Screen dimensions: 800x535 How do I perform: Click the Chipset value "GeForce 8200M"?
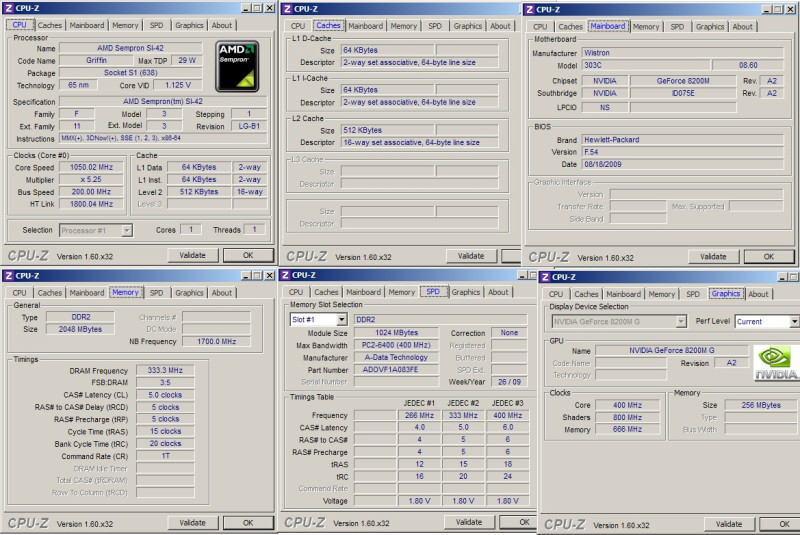pyautogui.click(x=683, y=81)
